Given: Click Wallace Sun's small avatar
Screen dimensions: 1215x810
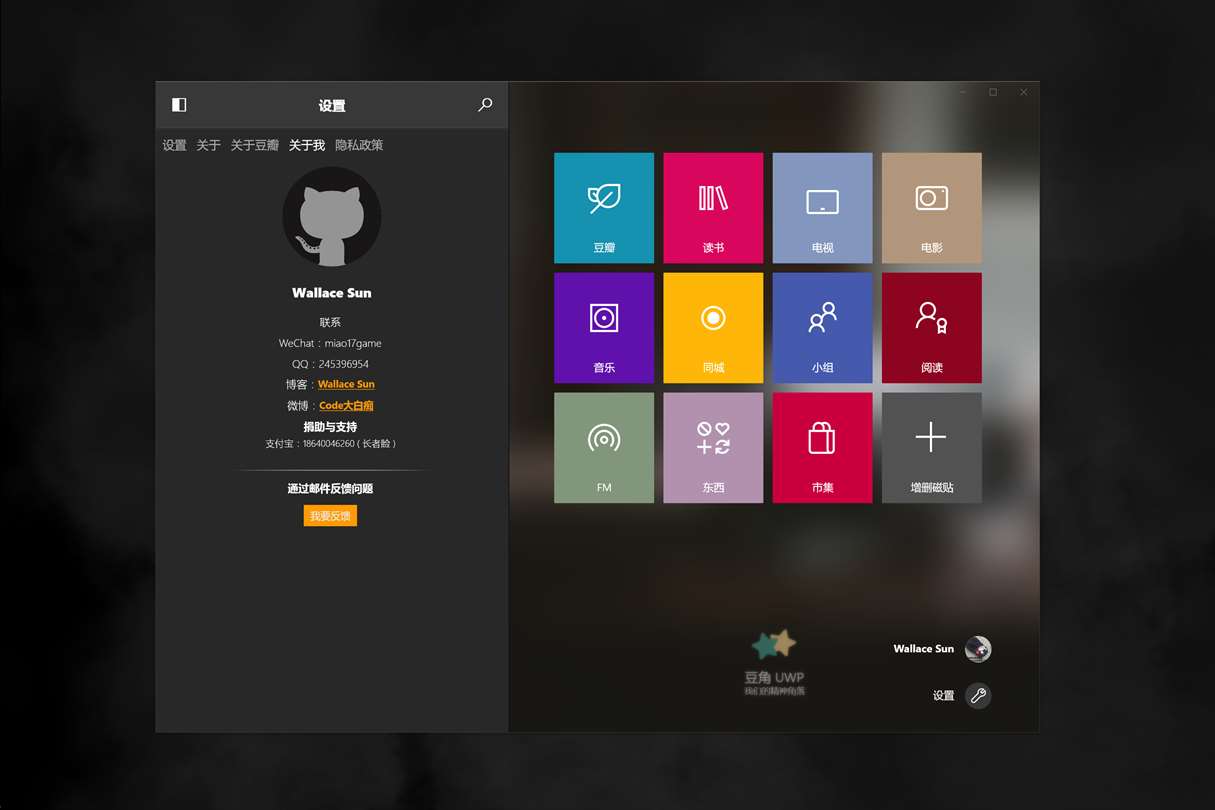Looking at the screenshot, I should (978, 649).
